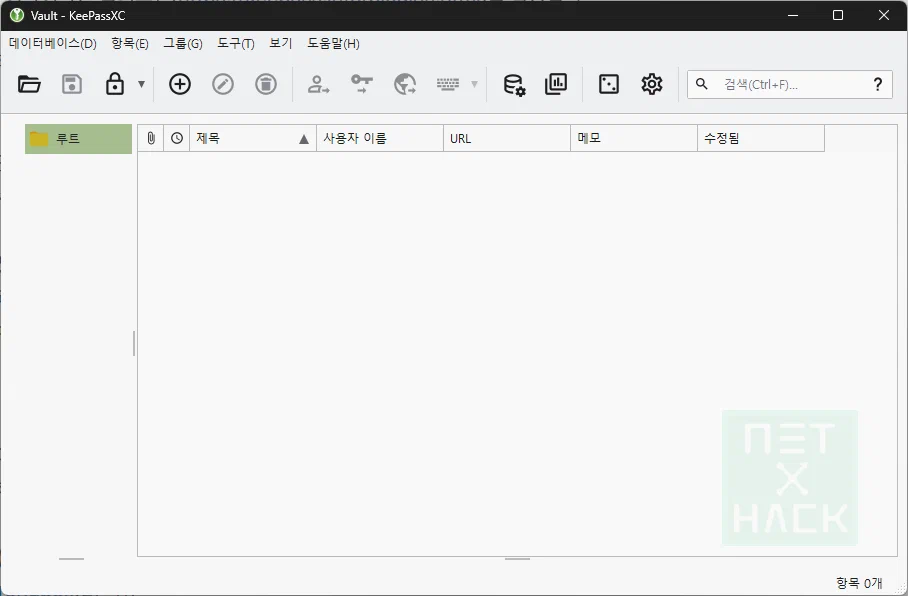Lock the database using padlock icon
Viewport: 908px width, 596px height.
tap(115, 85)
